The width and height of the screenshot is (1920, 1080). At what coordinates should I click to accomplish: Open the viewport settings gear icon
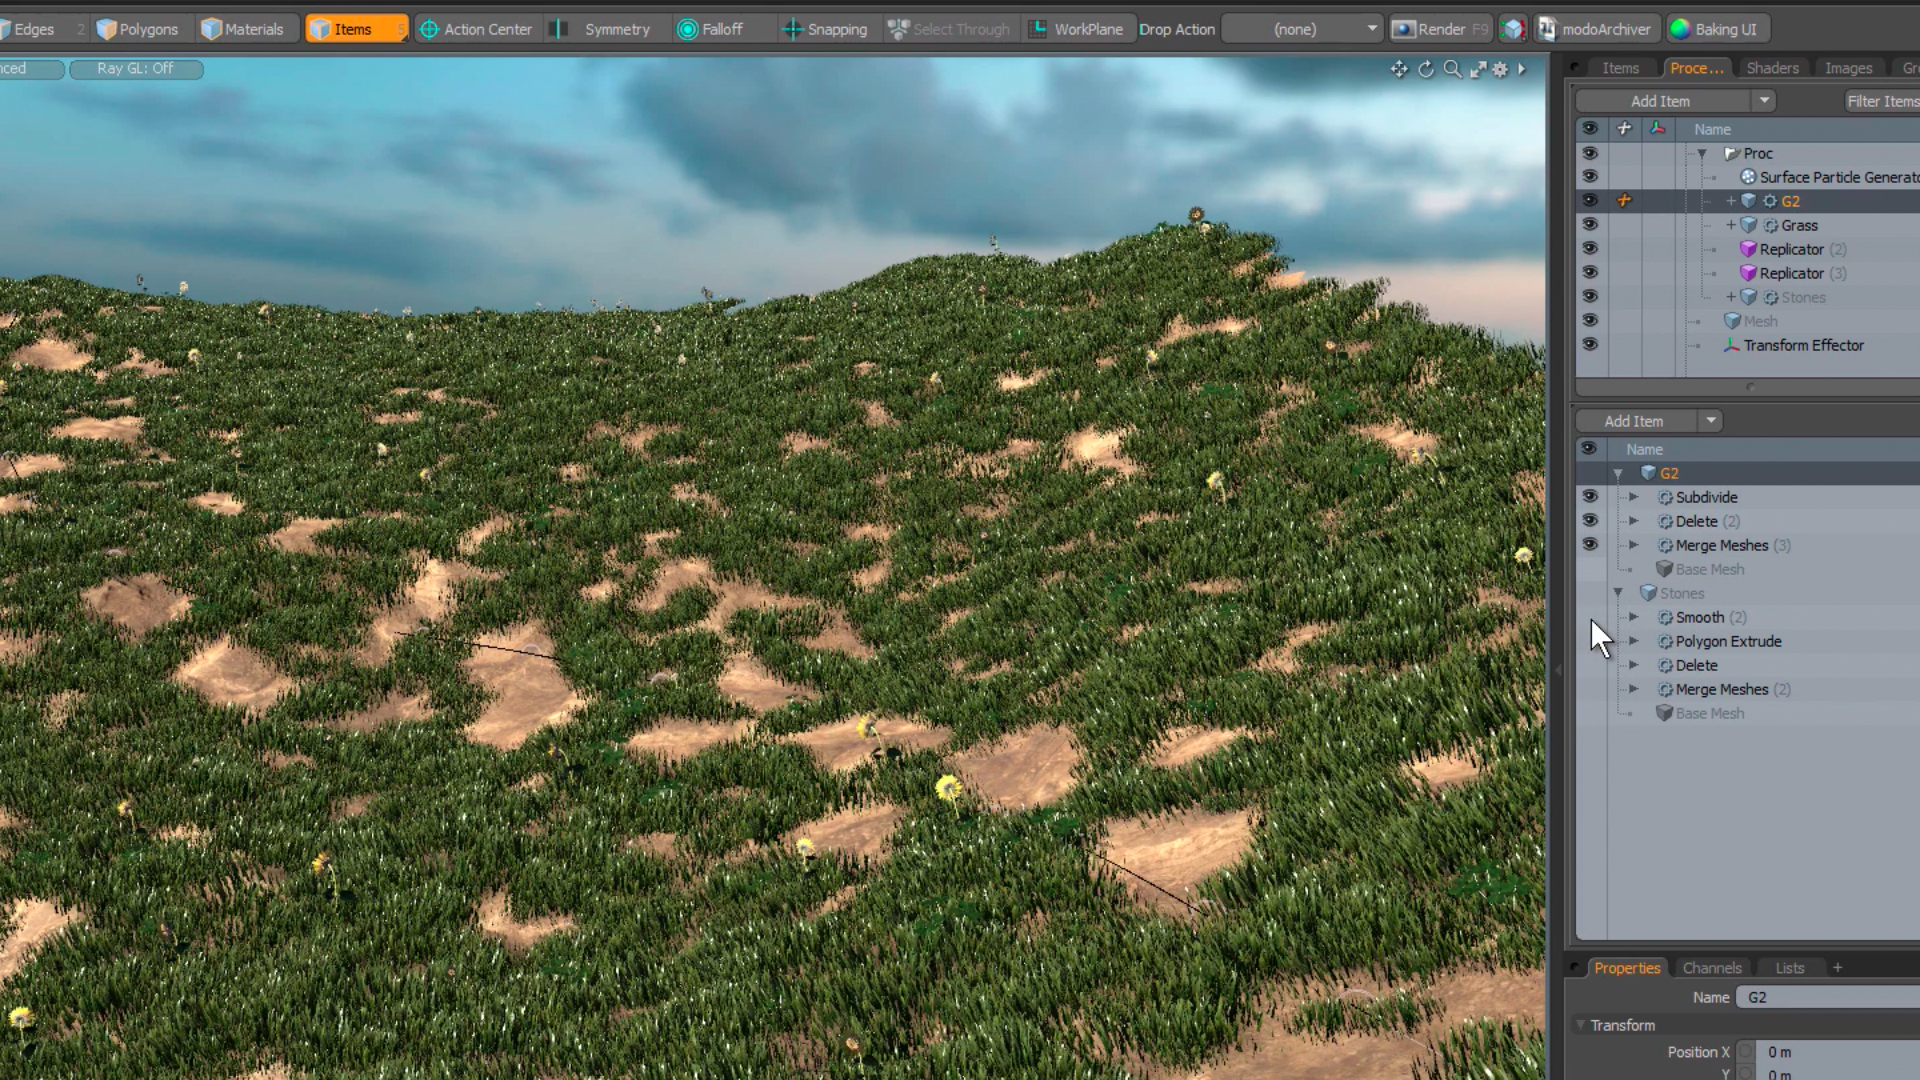1500,69
